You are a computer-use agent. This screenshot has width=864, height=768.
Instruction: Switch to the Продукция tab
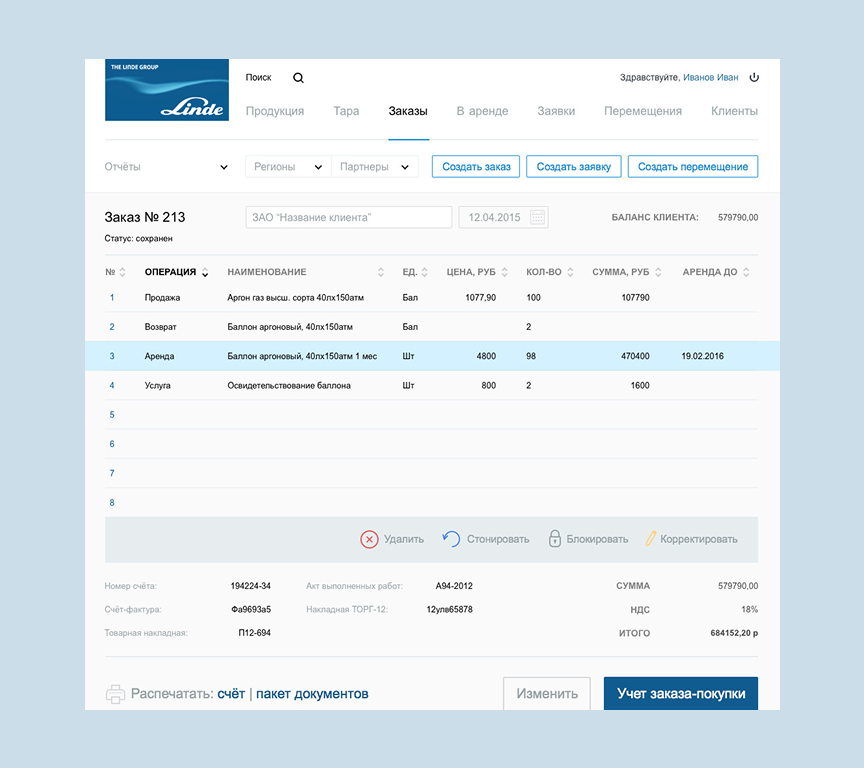coord(275,111)
